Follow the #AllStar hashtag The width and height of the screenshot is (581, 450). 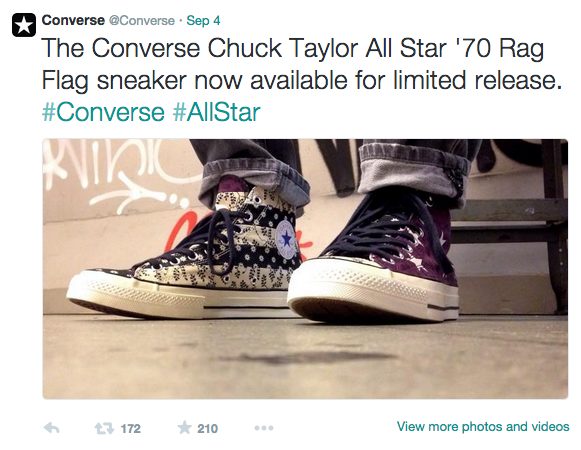pos(217,112)
